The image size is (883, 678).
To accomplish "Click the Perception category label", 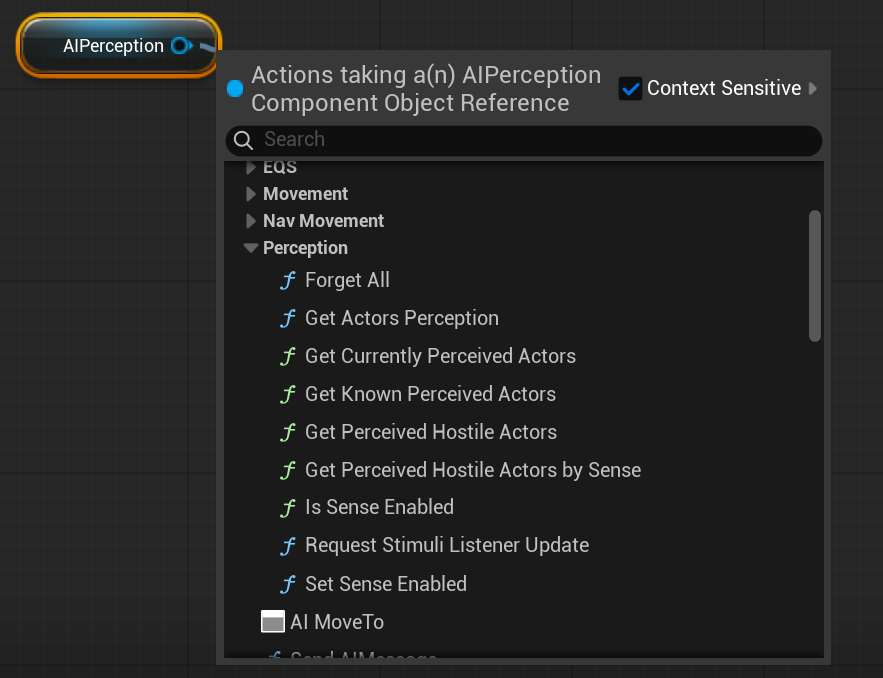I will [305, 248].
